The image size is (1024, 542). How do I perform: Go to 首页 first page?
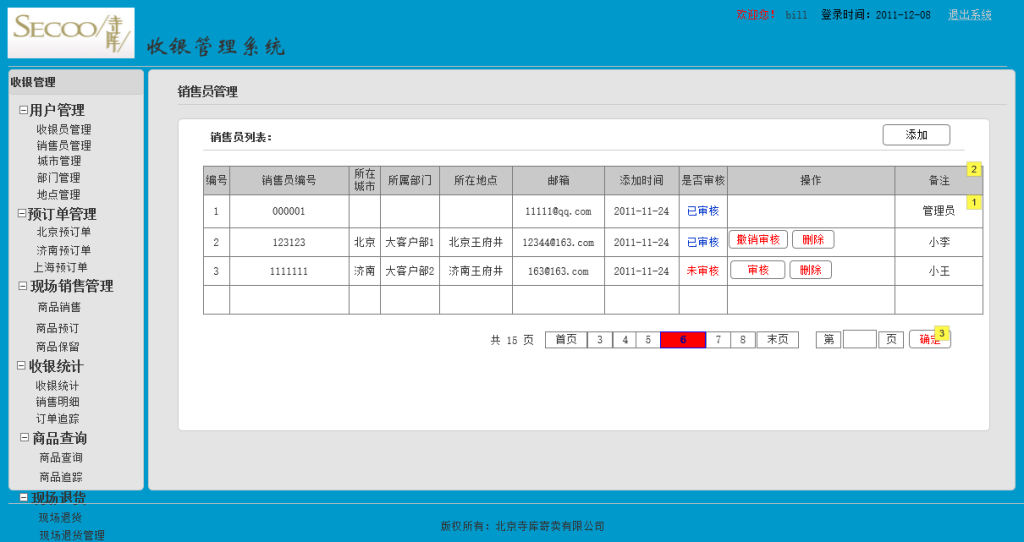click(x=566, y=340)
